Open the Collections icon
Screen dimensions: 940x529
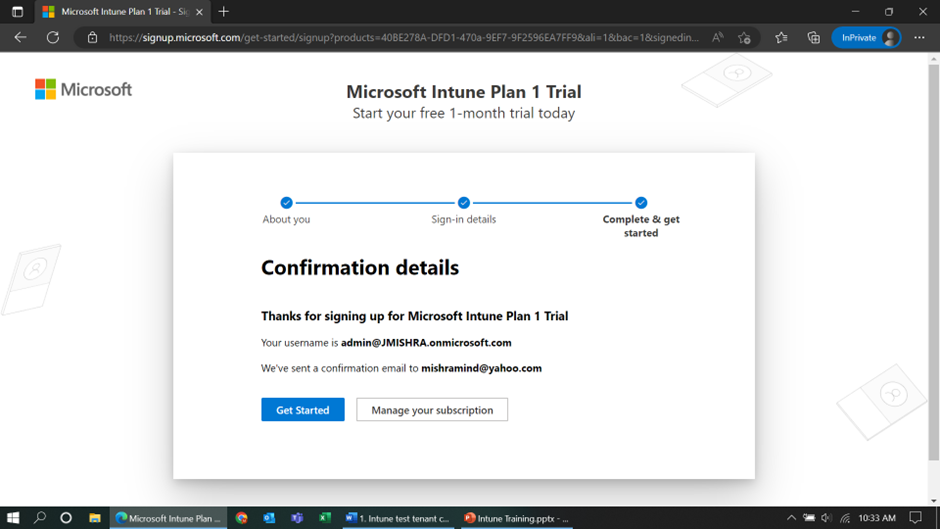point(814,37)
